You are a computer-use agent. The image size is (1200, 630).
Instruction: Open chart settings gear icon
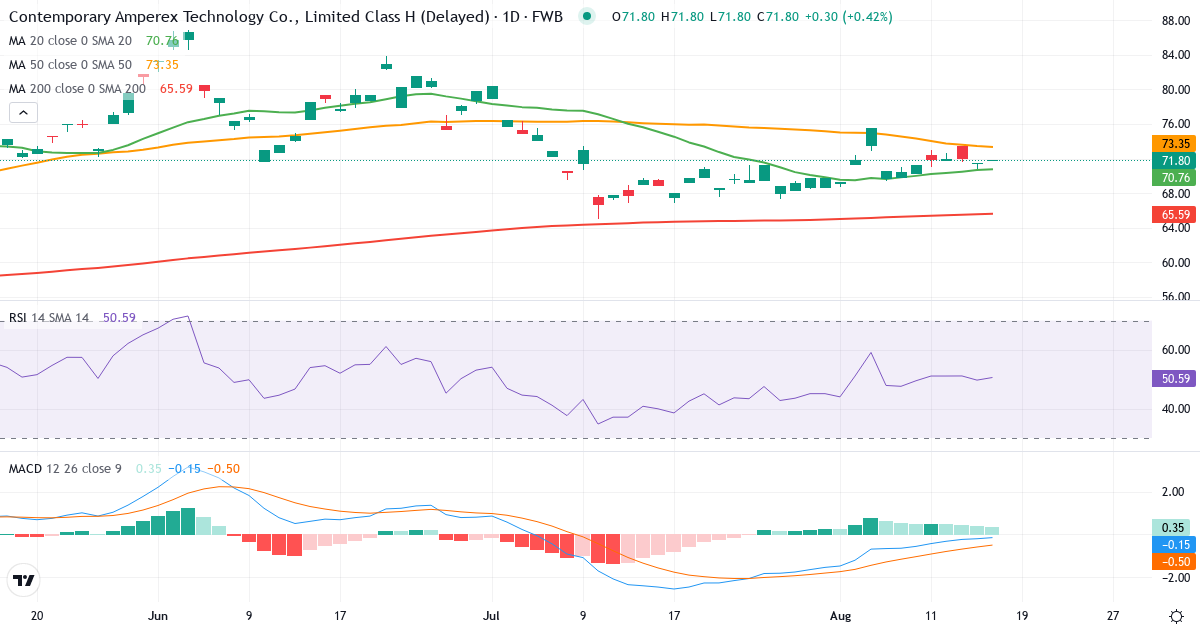click(x=1177, y=615)
